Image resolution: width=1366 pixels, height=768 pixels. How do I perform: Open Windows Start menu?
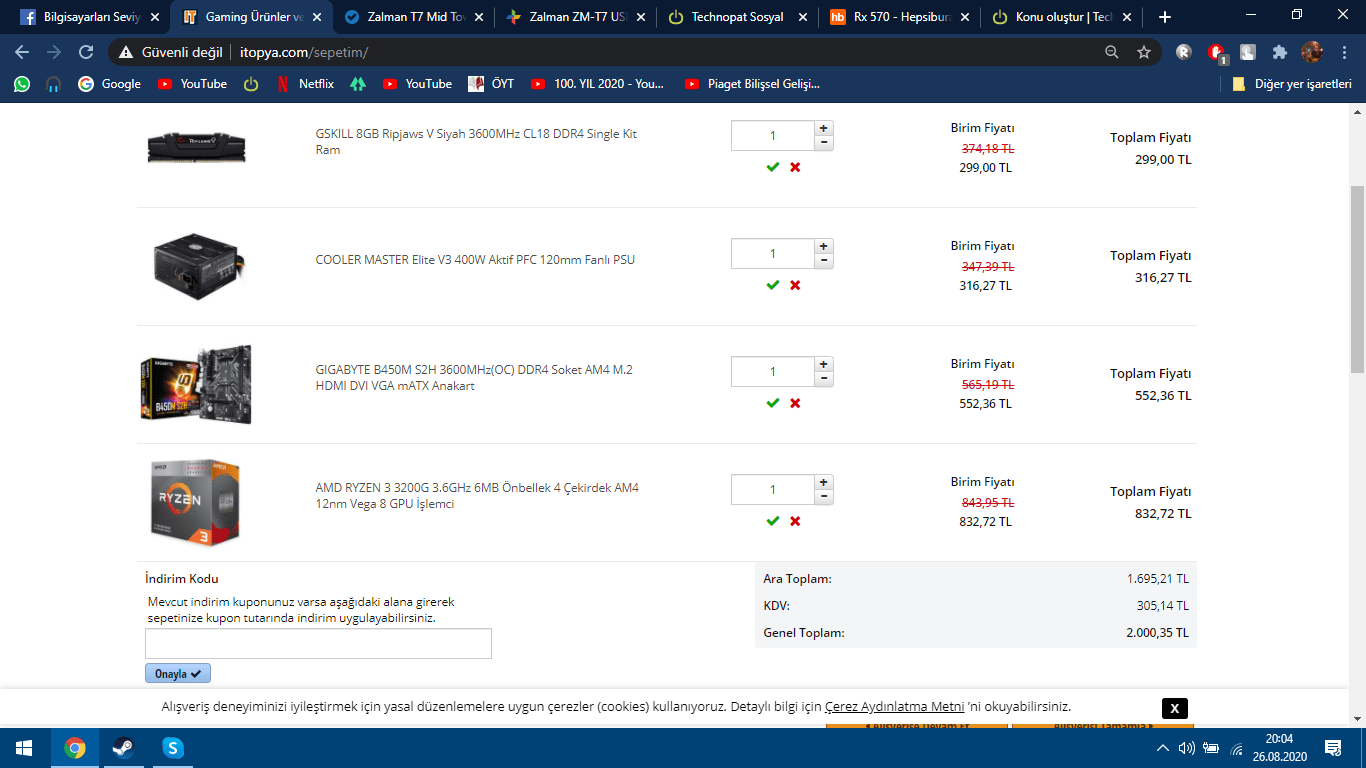(x=24, y=748)
